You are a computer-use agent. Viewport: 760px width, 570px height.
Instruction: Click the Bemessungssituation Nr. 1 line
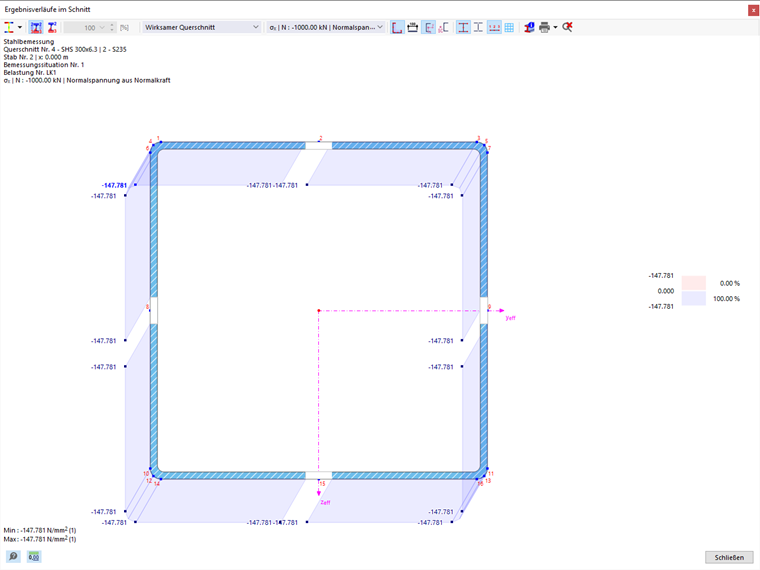pos(44,65)
